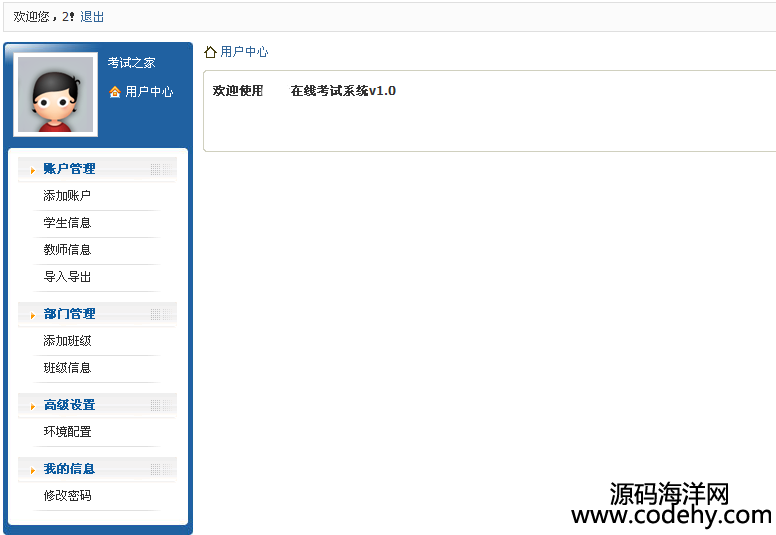Collapse the 账户管理 section header
The image size is (776, 535).
(x=97, y=169)
